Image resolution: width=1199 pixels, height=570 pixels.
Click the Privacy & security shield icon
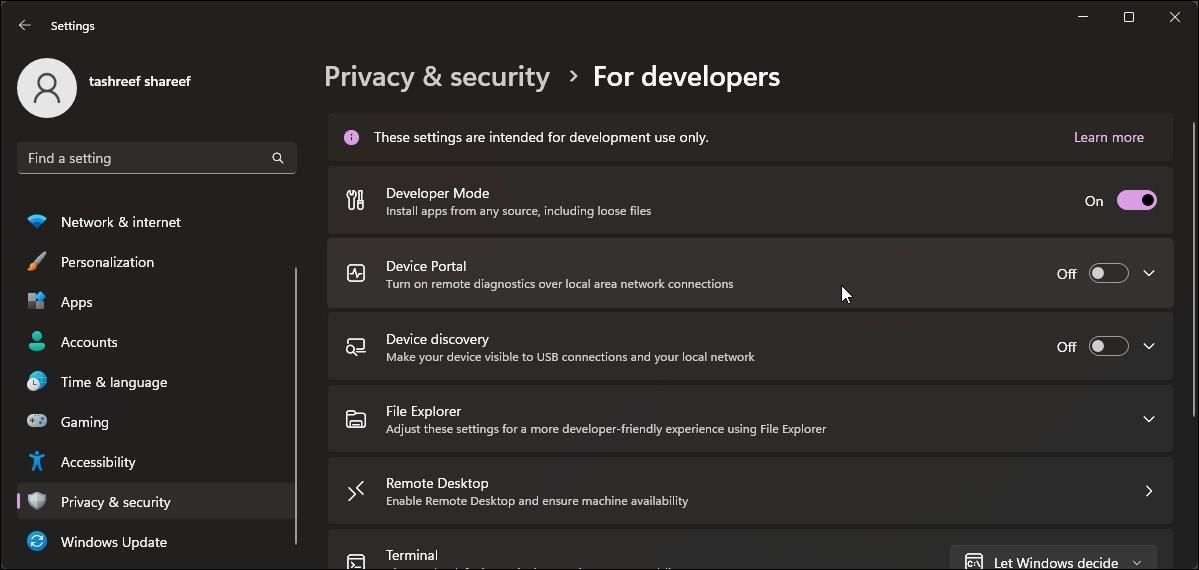click(37, 501)
